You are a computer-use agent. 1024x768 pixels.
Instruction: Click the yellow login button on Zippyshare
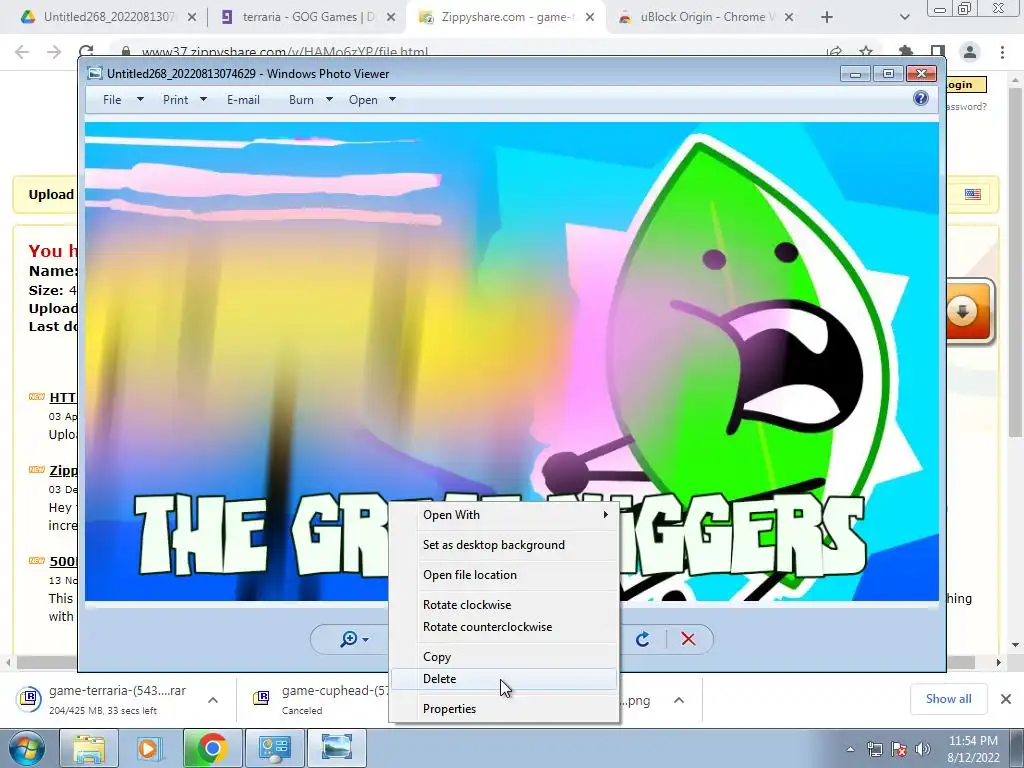(x=966, y=84)
